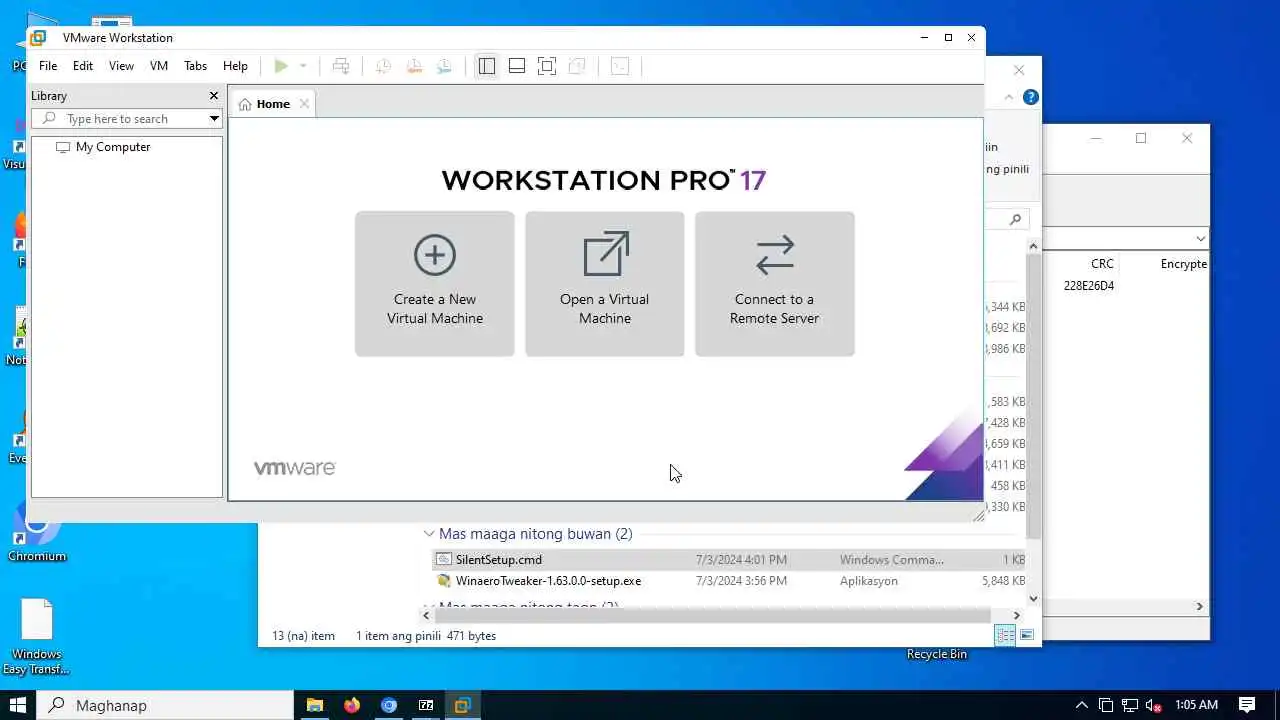Switch Explorer to large thumbnails view icon

(x=1026, y=636)
